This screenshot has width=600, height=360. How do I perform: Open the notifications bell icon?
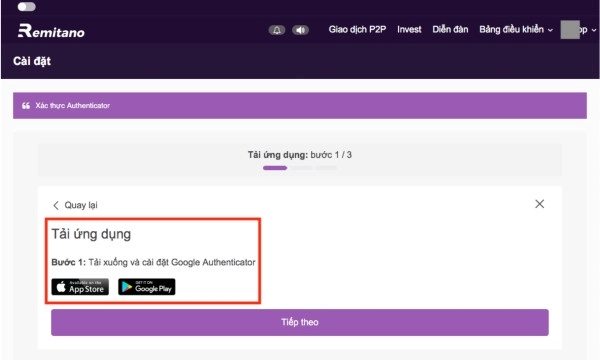(277, 30)
